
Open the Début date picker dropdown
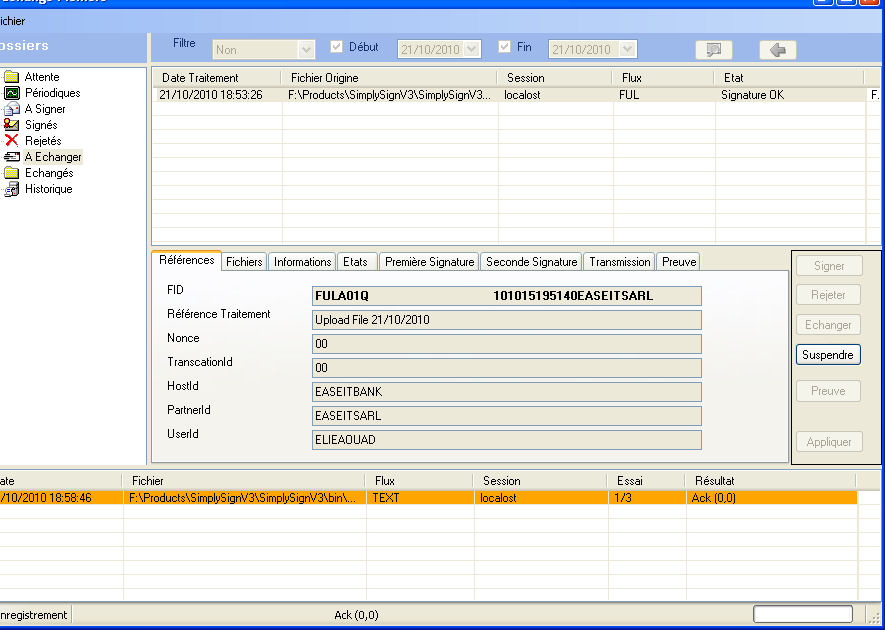[x=472, y=50]
